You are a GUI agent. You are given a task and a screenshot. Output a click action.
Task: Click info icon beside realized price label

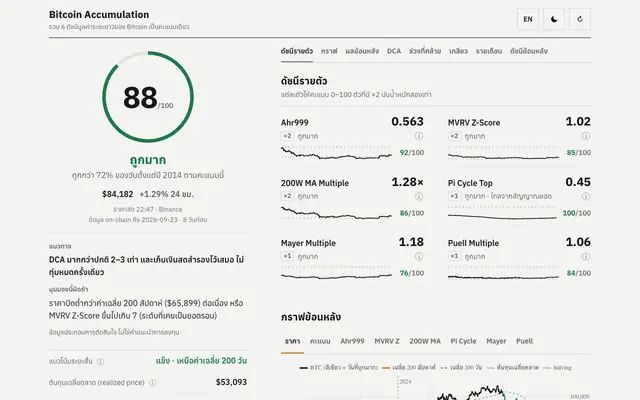pyautogui.click(x=153, y=383)
